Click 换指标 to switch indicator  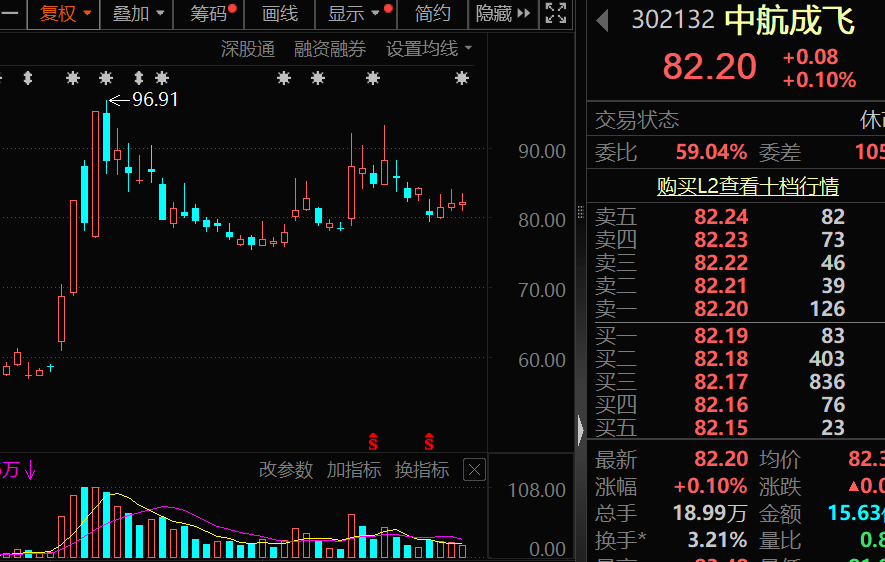click(421, 469)
